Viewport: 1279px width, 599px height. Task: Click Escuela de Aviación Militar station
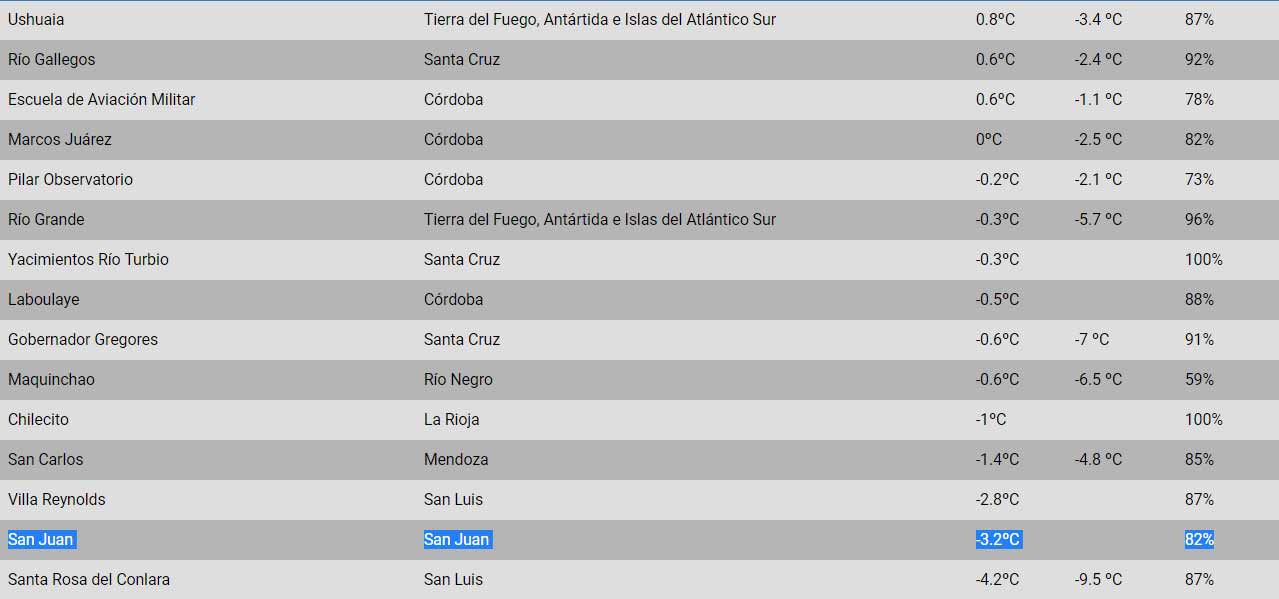tap(101, 100)
